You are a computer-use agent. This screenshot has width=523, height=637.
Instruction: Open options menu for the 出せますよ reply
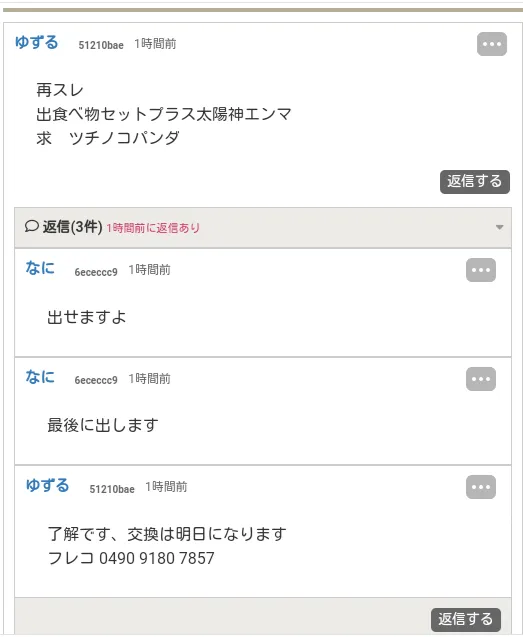tap(481, 270)
